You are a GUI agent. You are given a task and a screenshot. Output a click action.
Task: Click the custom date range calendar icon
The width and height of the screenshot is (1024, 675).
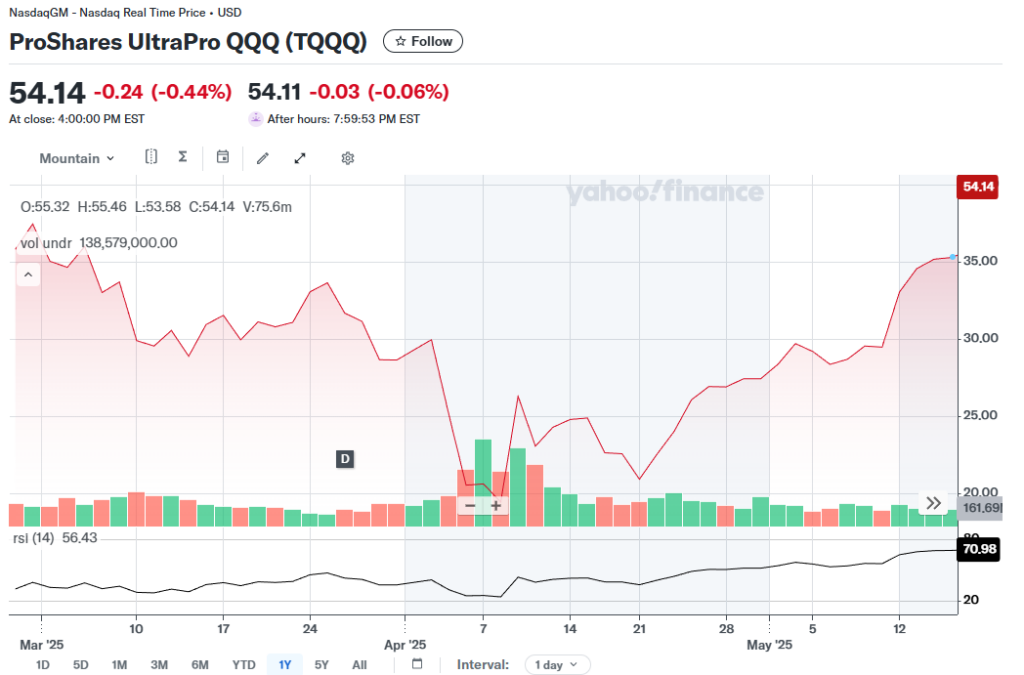[x=417, y=664]
